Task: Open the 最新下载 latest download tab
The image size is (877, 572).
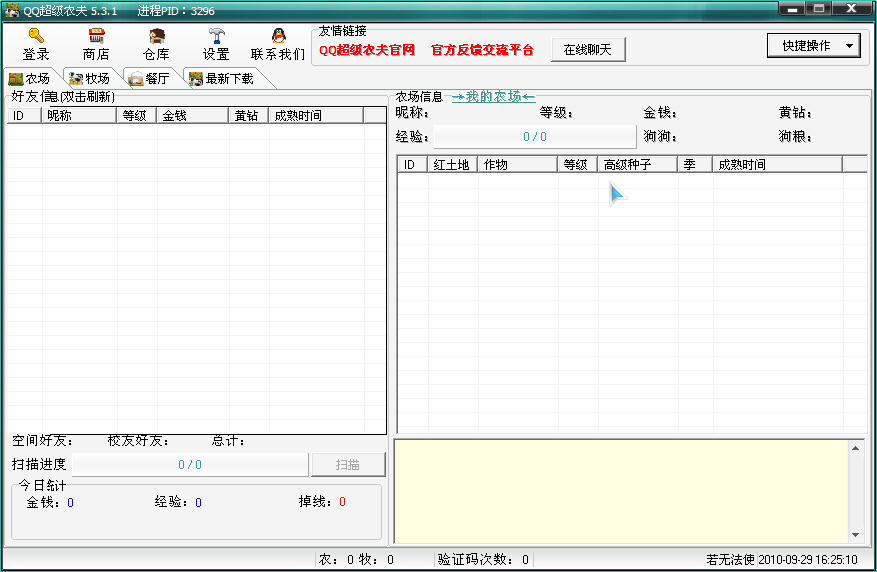Action: 221,79
